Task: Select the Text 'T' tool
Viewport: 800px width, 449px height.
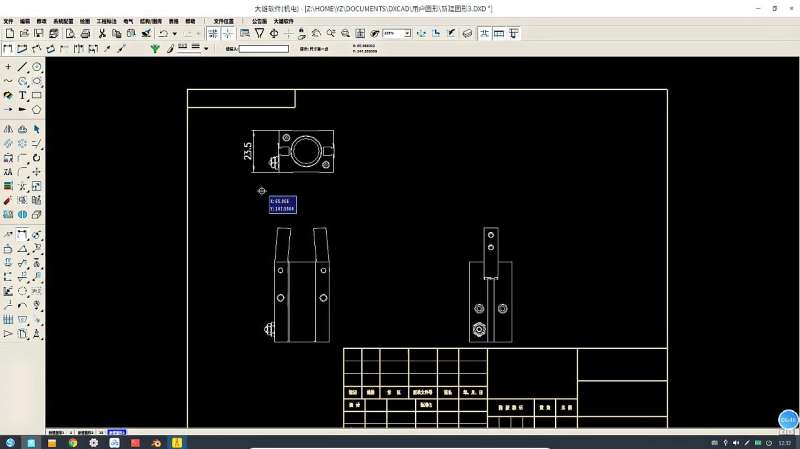Action: coord(22,95)
